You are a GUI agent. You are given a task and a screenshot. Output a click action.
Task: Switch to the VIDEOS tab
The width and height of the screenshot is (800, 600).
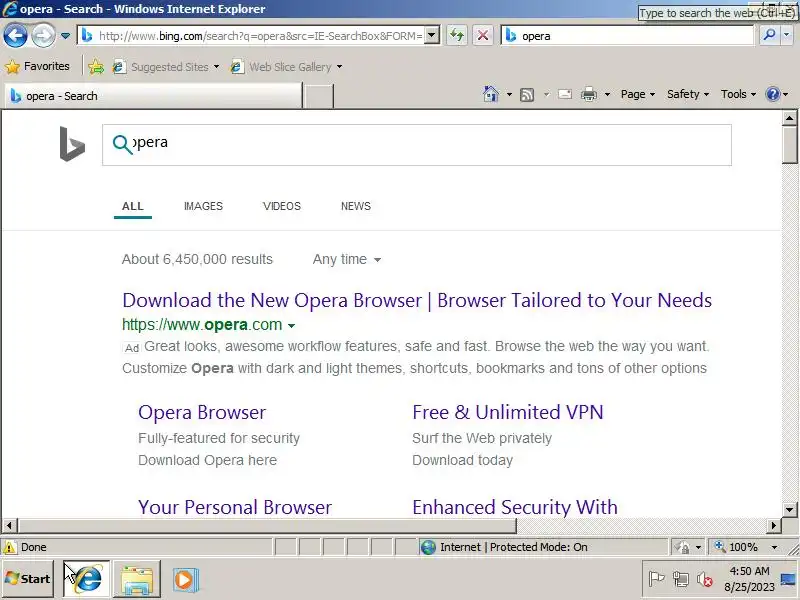coord(282,206)
